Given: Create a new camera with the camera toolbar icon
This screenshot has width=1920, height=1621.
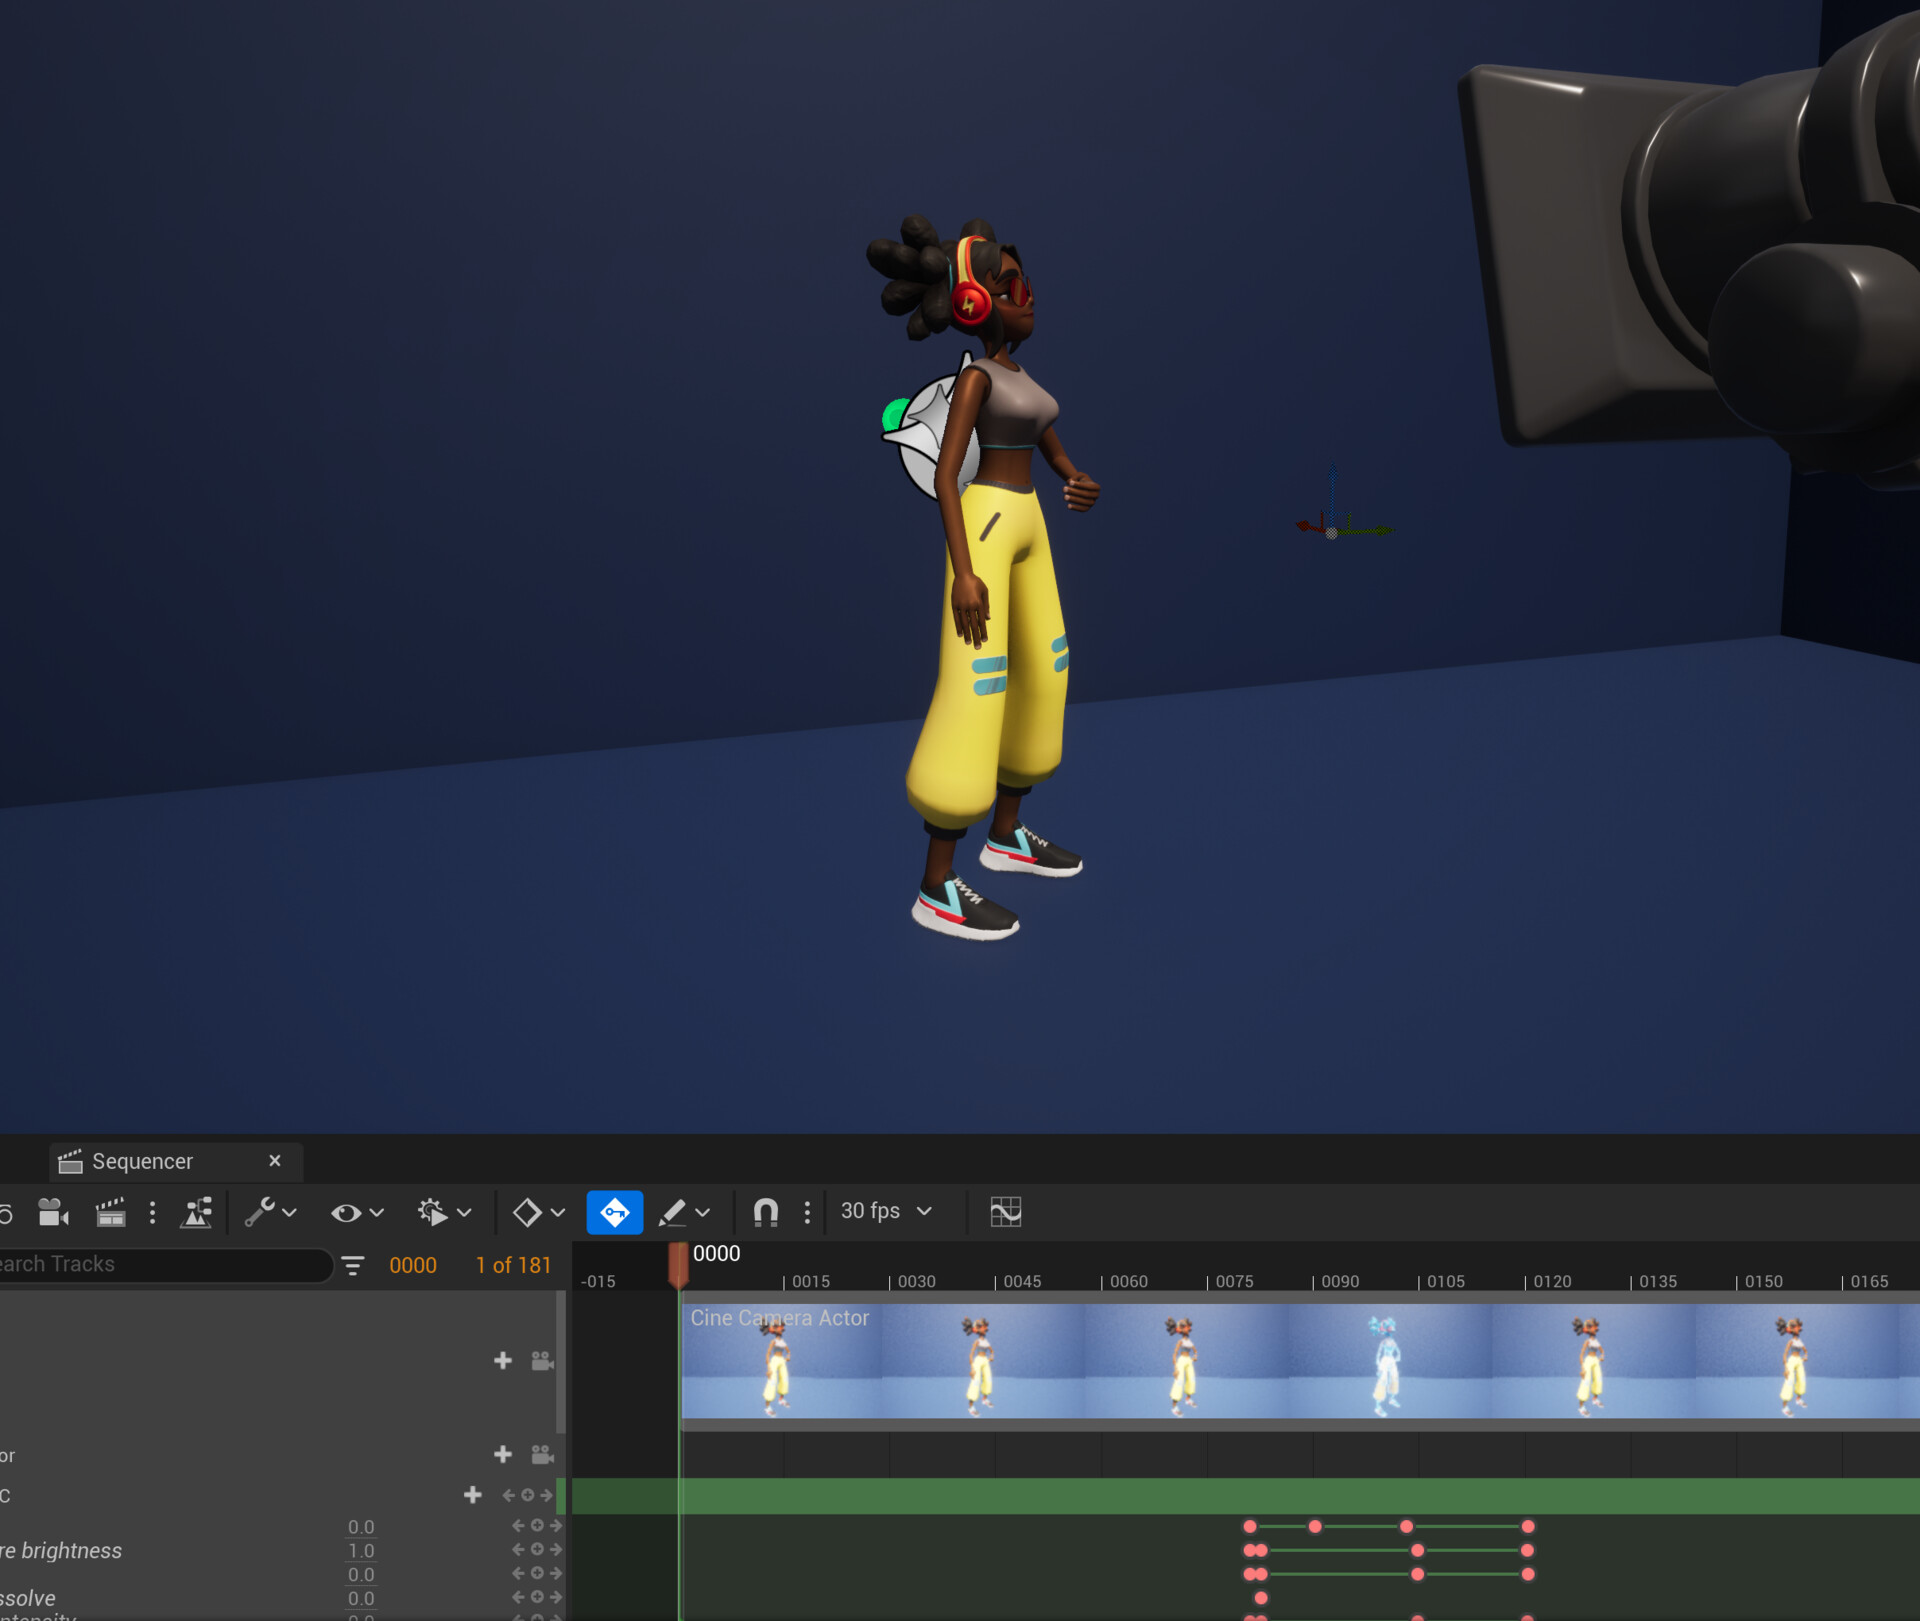Looking at the screenshot, I should coord(52,1214).
